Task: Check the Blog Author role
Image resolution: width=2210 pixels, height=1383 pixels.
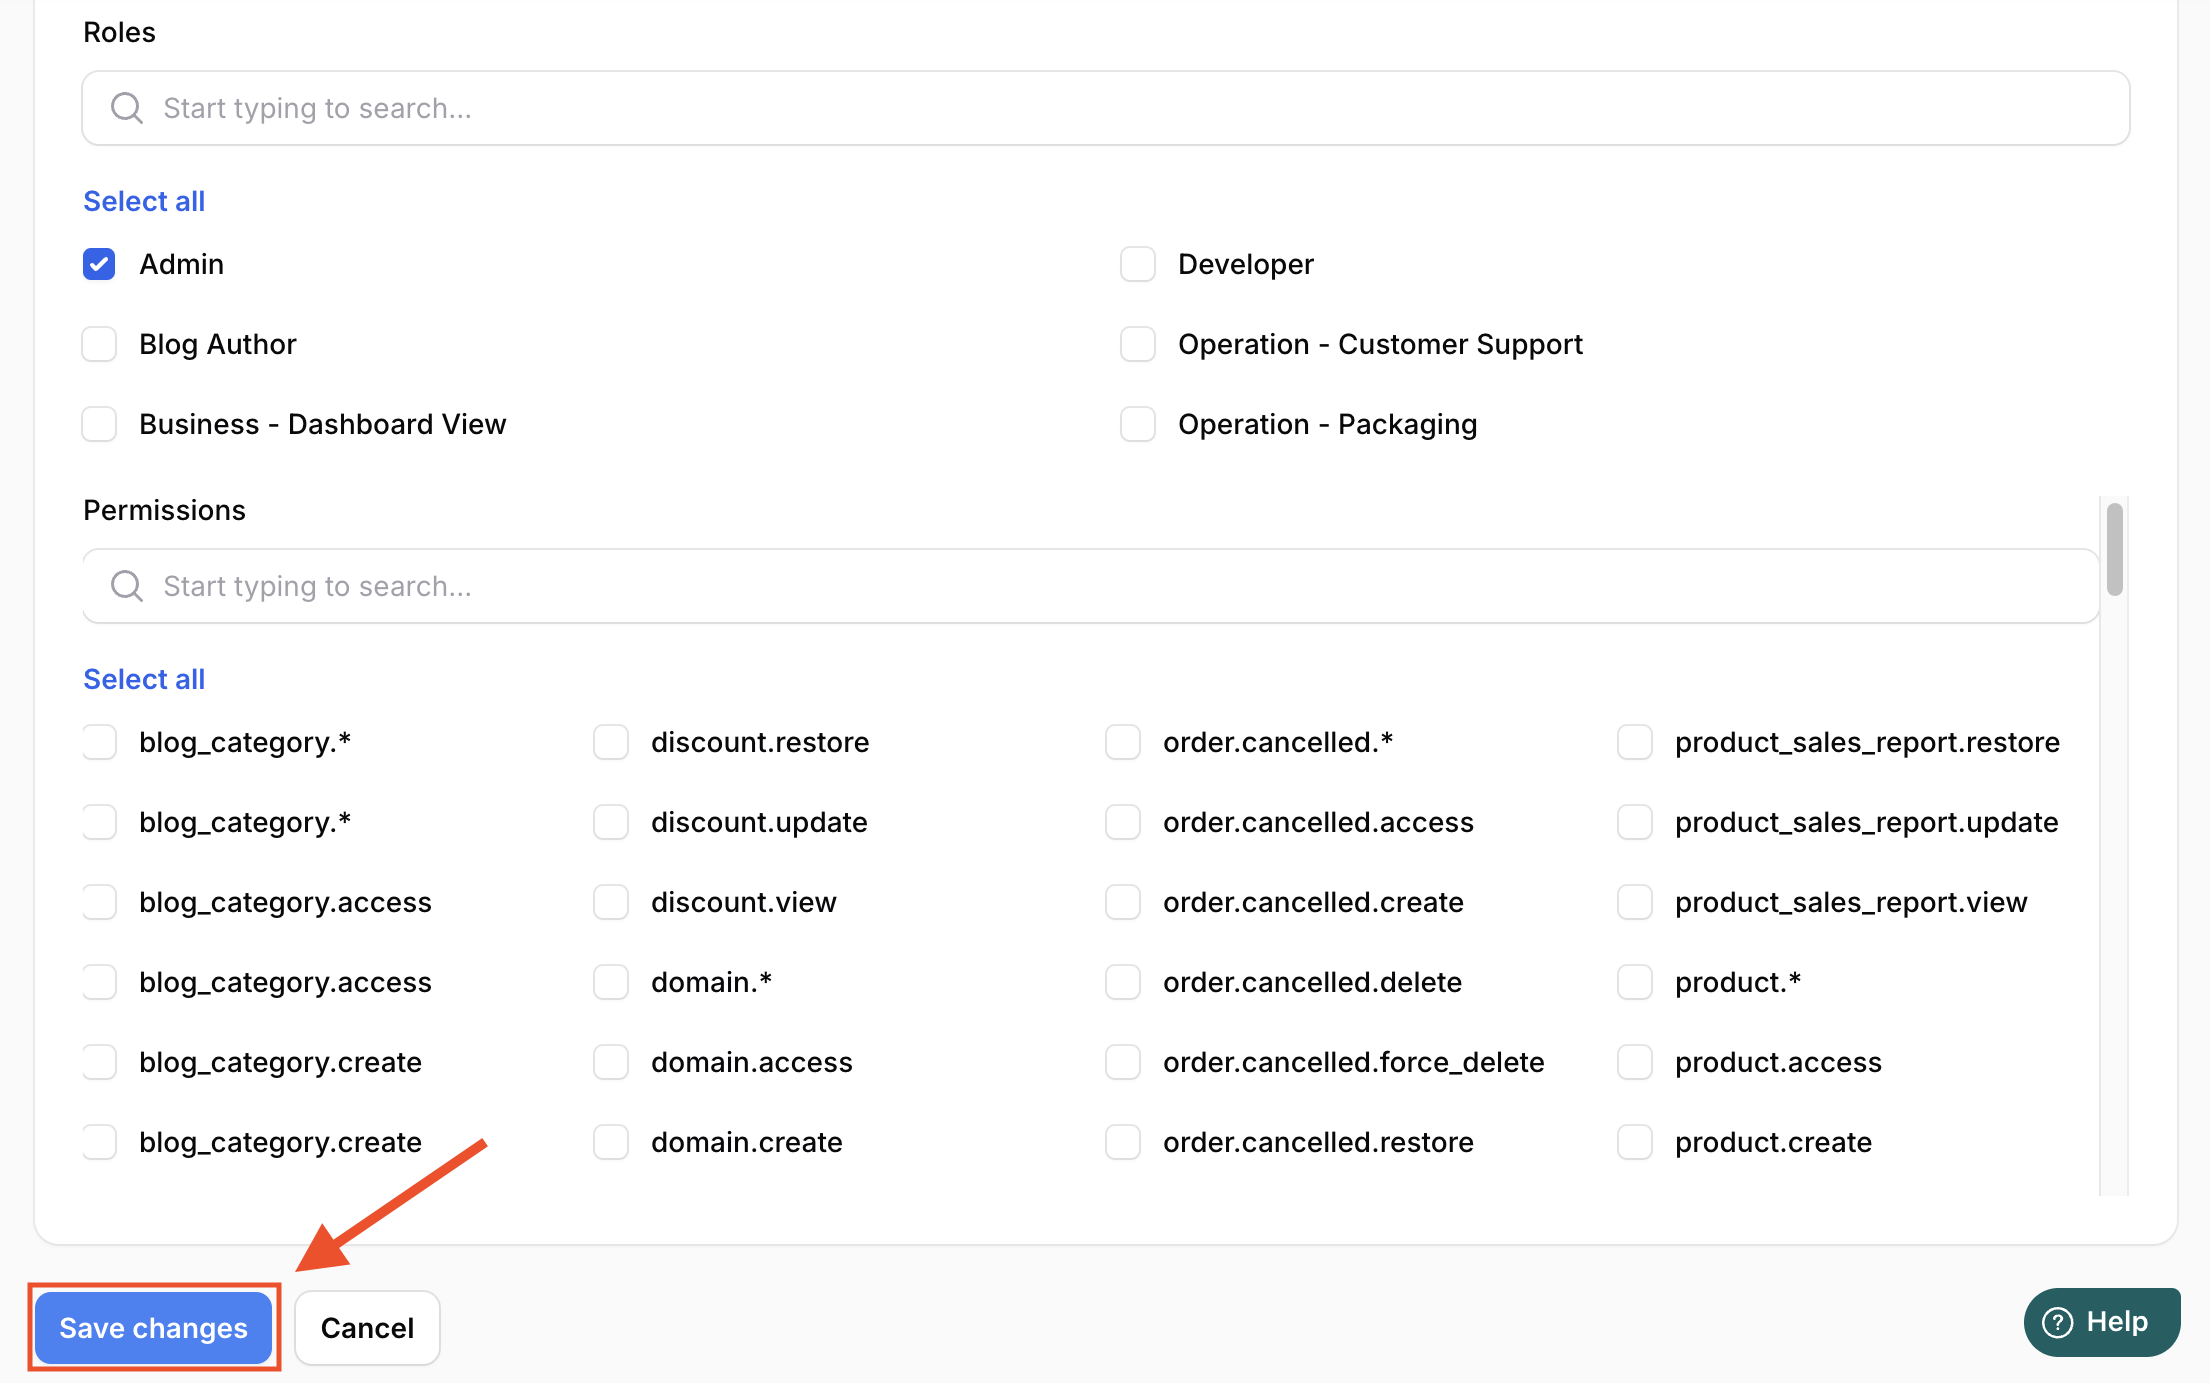Action: pyautogui.click(x=99, y=344)
